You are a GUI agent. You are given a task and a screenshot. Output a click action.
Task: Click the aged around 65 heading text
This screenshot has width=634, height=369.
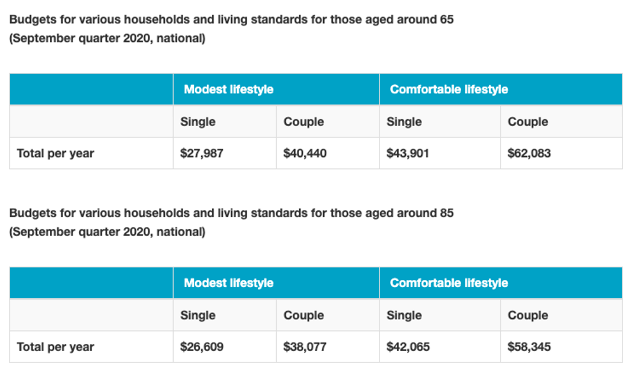coord(231,29)
